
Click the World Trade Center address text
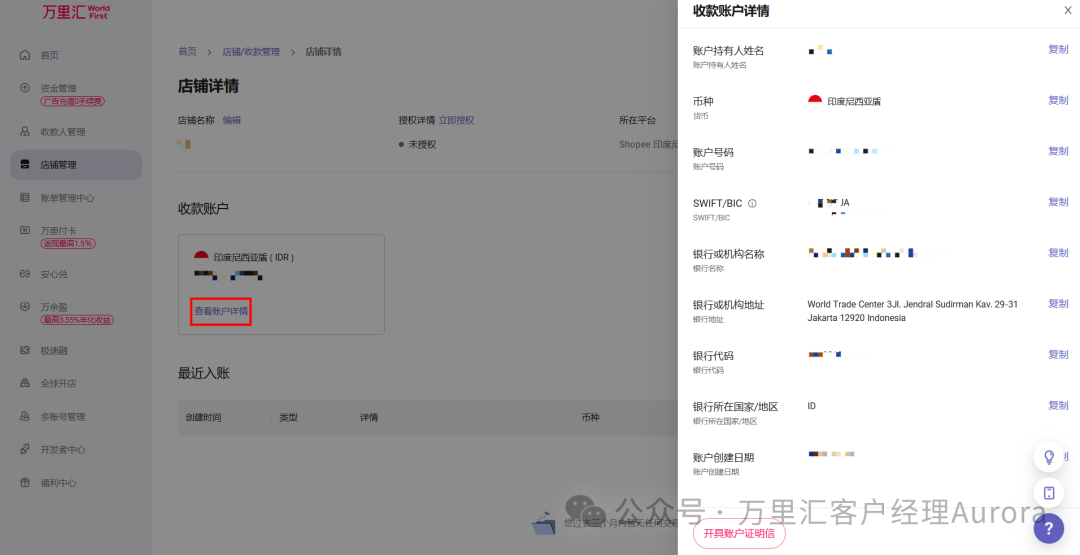pos(912,311)
